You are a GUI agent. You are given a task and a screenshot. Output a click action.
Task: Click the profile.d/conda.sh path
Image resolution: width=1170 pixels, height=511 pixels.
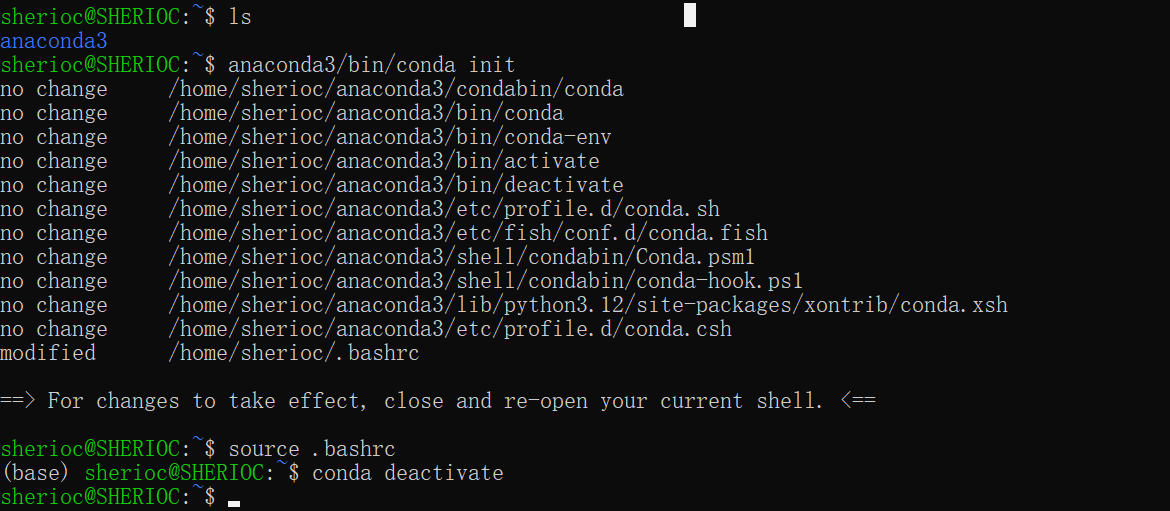click(443, 209)
